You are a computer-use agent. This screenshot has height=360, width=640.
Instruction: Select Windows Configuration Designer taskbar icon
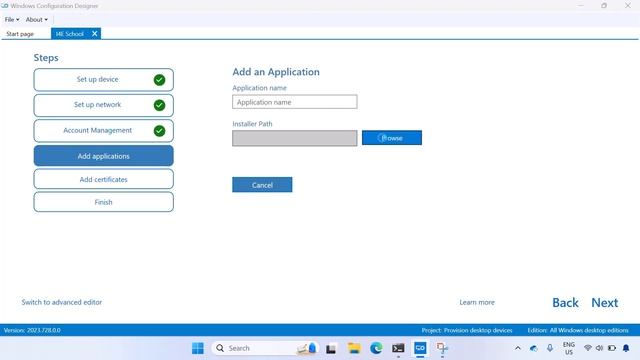tap(420, 348)
